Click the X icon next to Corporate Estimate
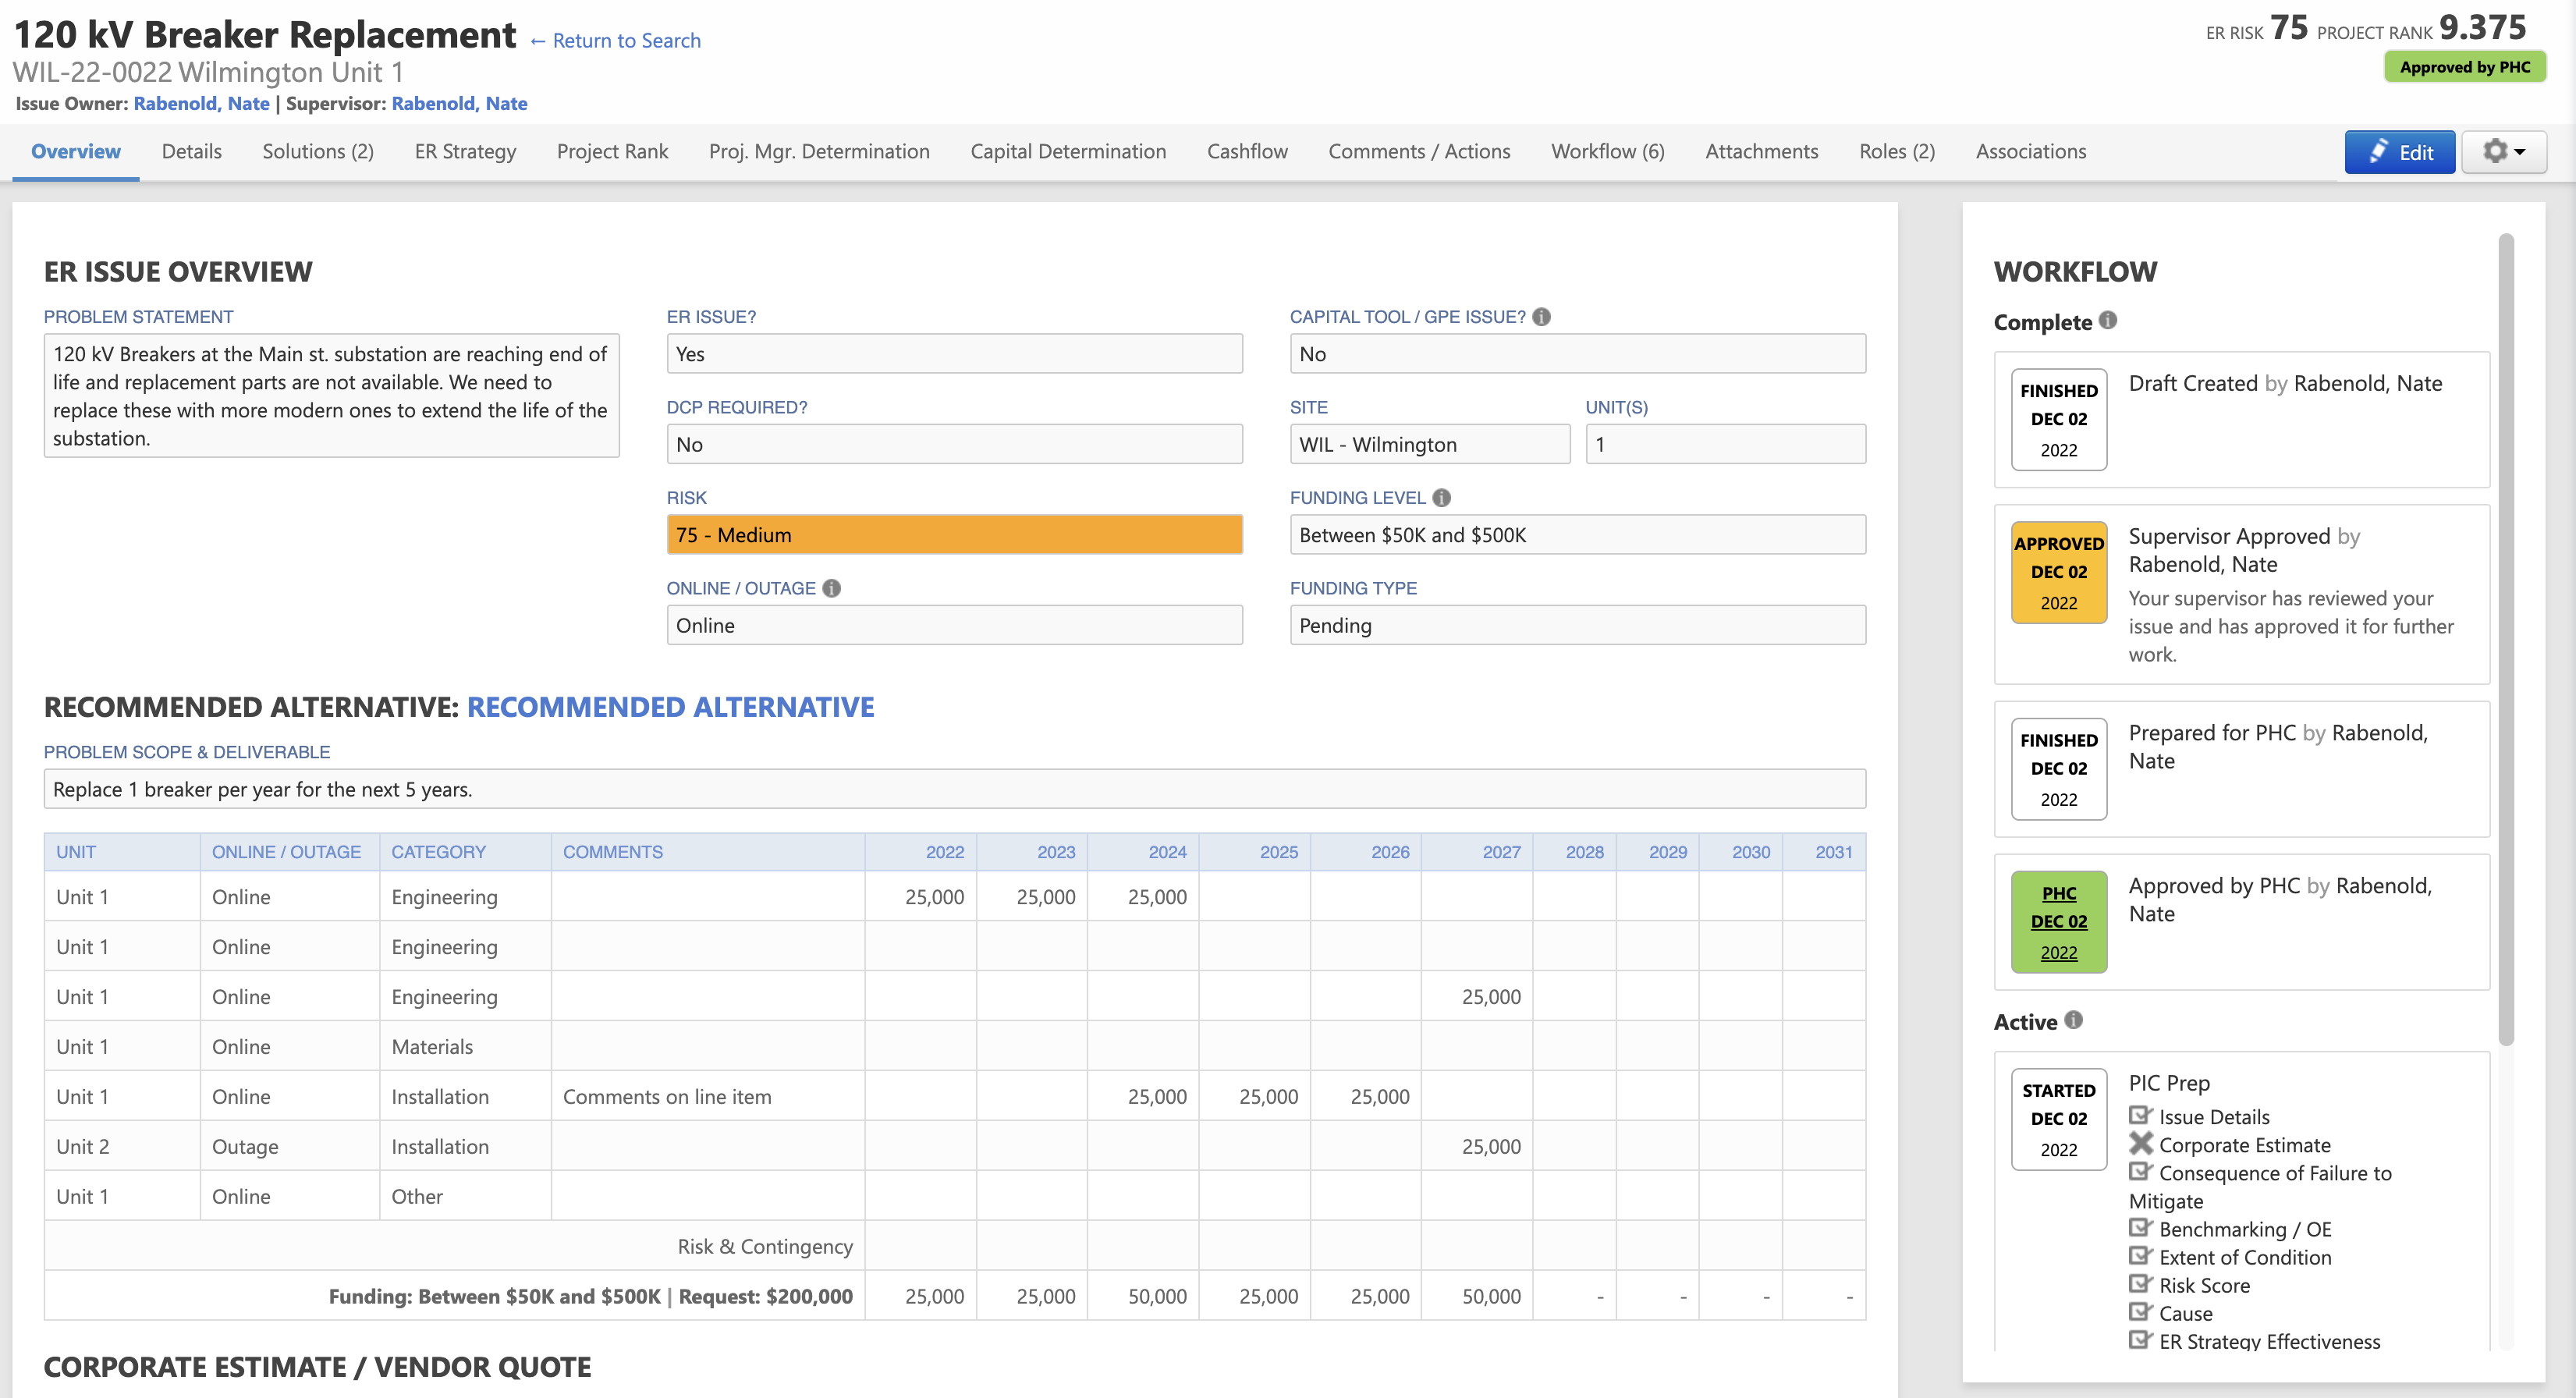This screenshot has width=2576, height=1398. click(2140, 1144)
